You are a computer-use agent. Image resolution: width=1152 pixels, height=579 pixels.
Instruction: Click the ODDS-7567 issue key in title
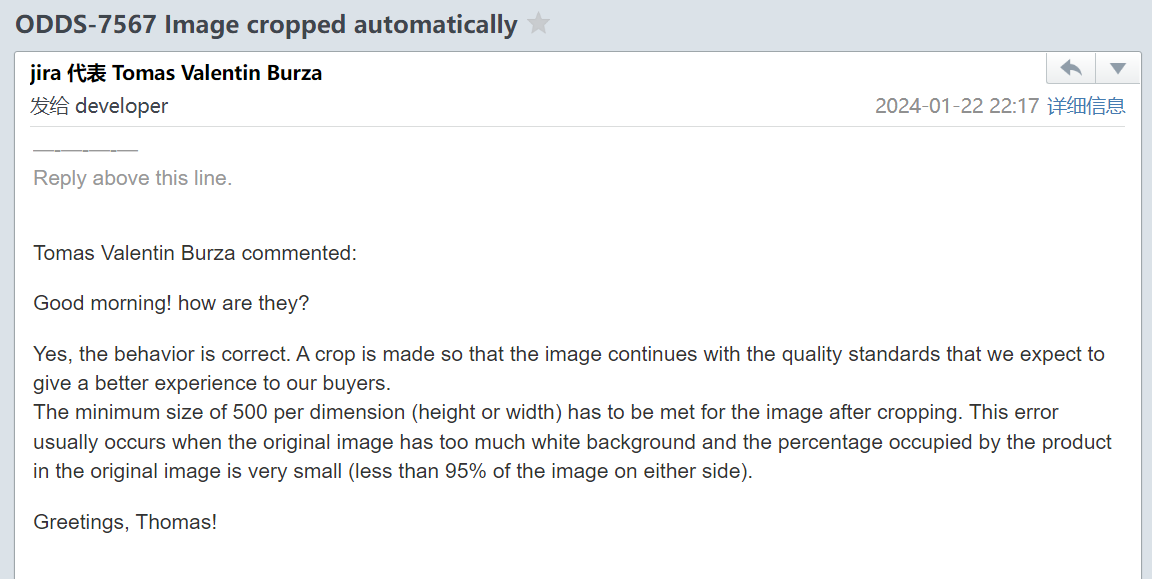[x=86, y=24]
